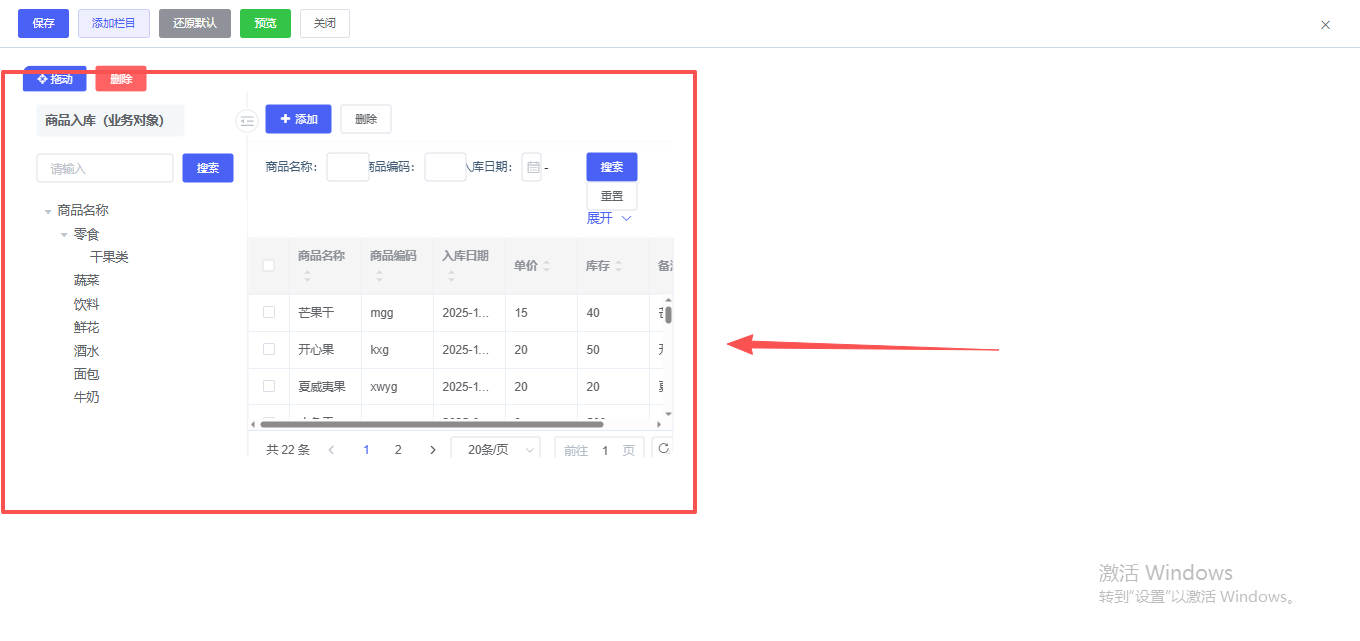
Task: Go to next page with right arrow
Action: coord(433,450)
